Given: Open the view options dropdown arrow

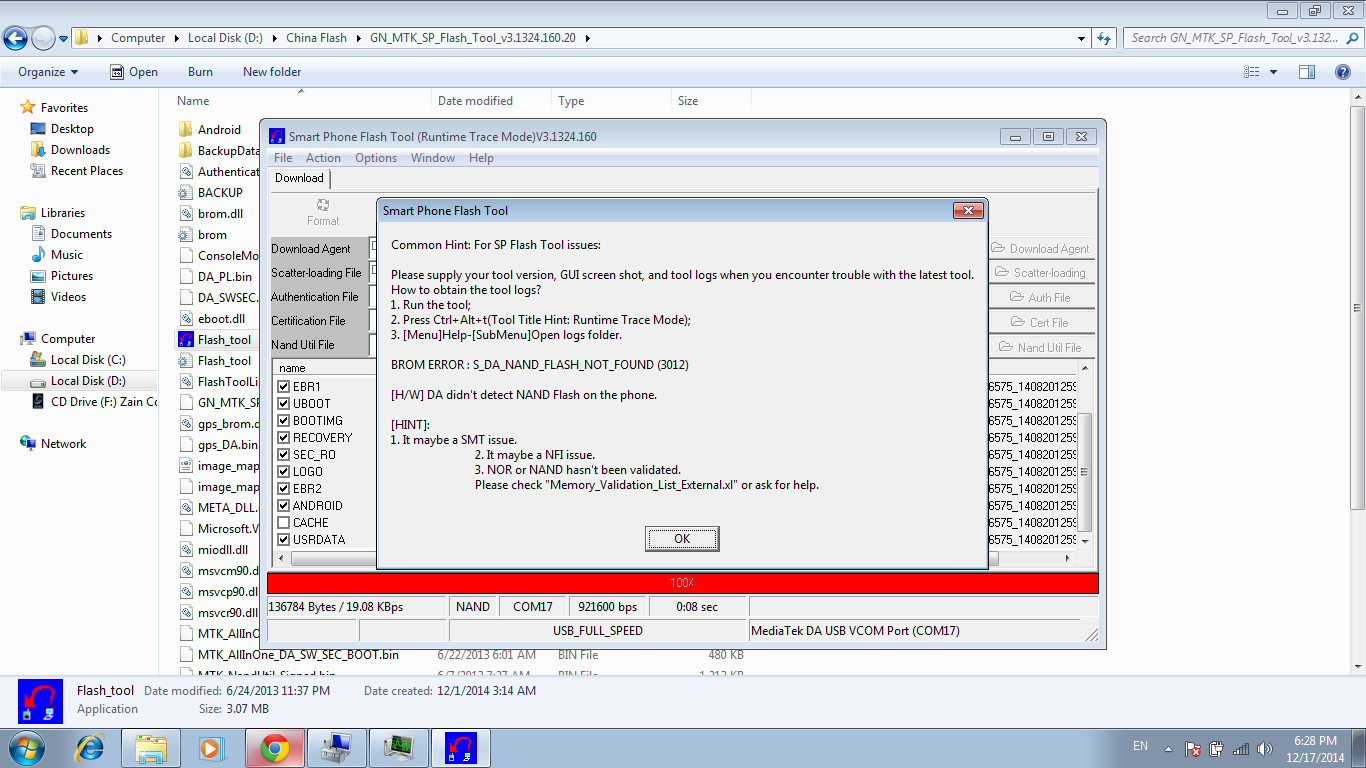Looking at the screenshot, I should coord(1273,72).
